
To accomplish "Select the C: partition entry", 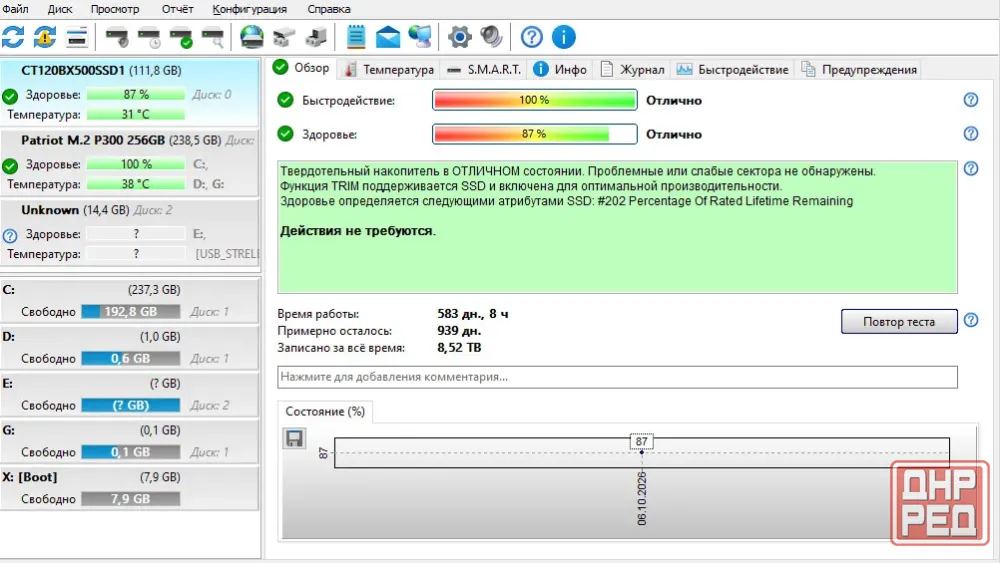I will point(129,300).
